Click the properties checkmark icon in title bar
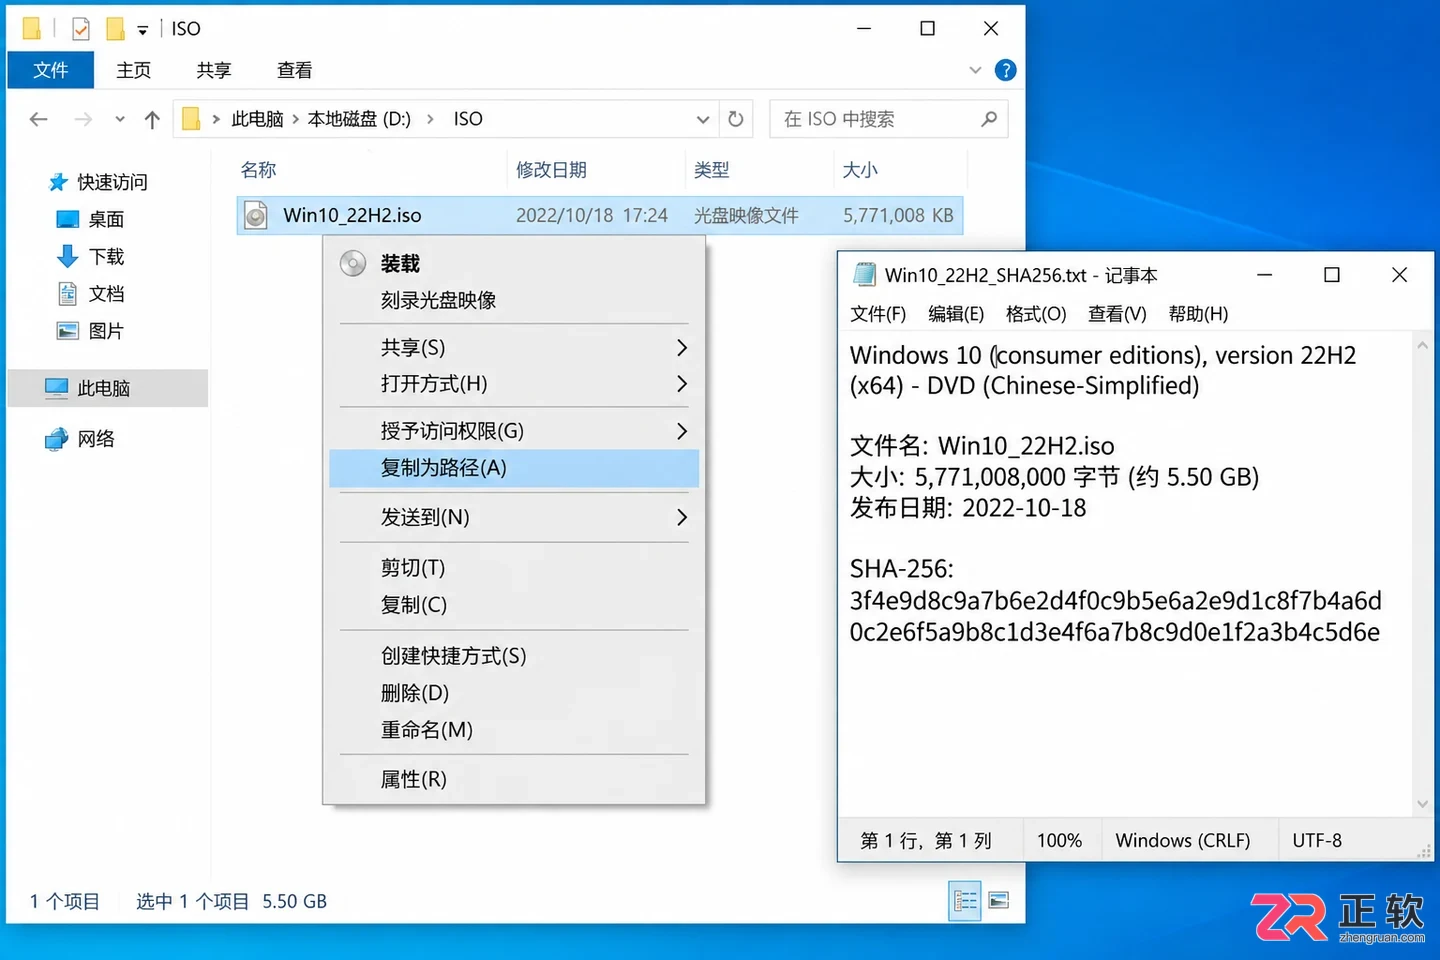 click(x=81, y=29)
